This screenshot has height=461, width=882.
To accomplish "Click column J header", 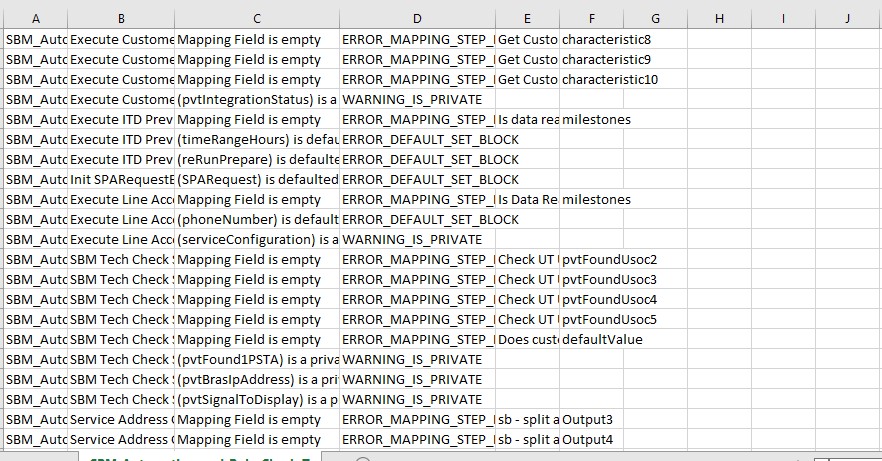I will point(846,18).
